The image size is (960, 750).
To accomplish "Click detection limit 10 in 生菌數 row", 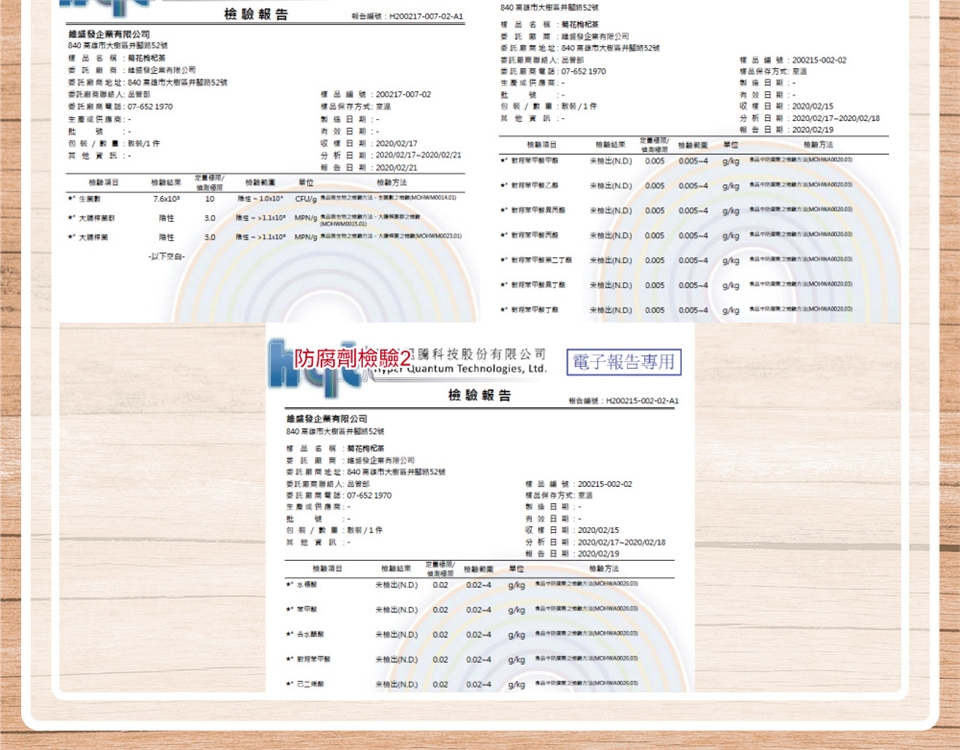I will pos(209,199).
